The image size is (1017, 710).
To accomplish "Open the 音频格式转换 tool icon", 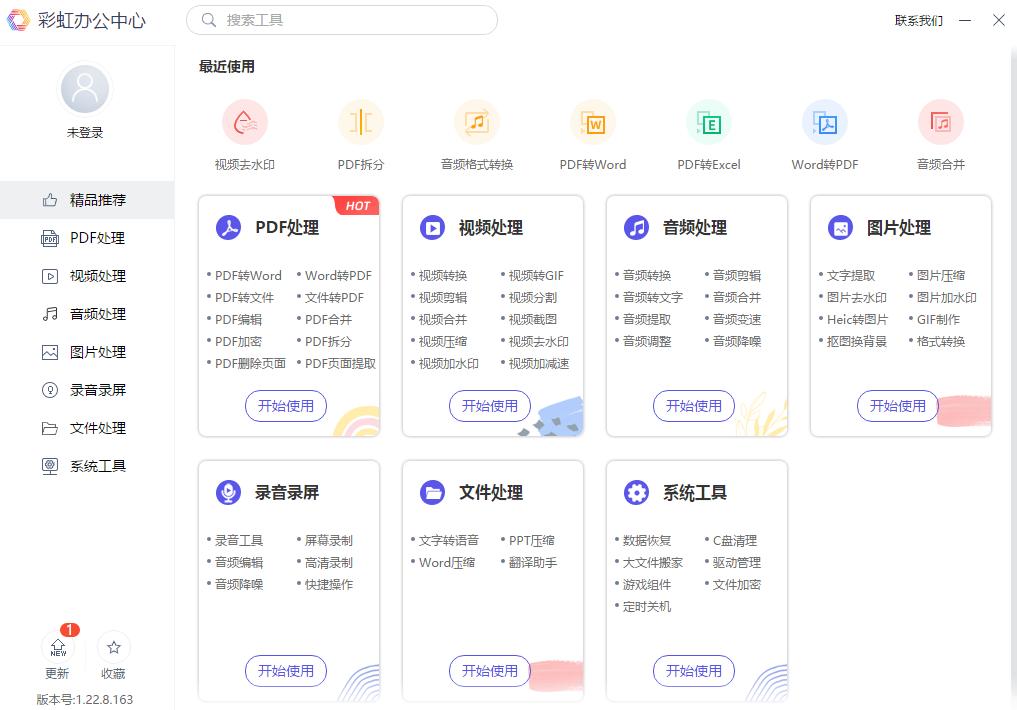I will [477, 120].
